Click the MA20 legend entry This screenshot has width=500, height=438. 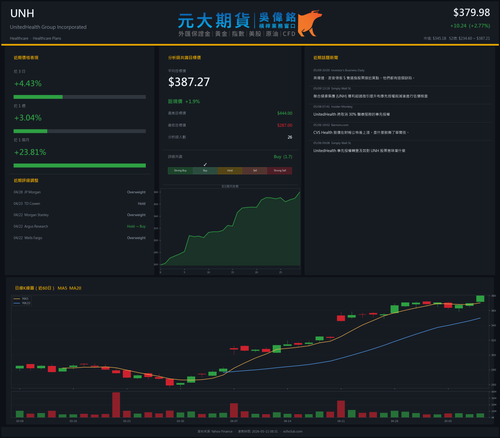[x=22, y=303]
